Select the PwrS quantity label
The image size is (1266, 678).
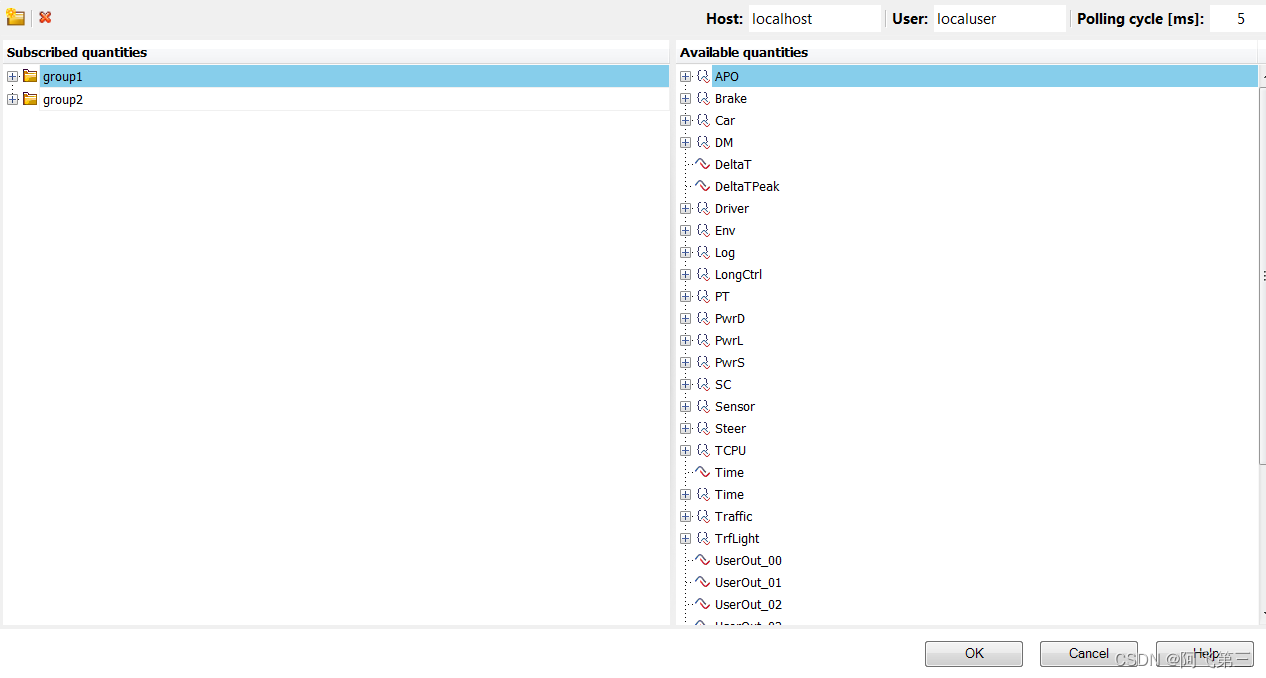point(730,363)
